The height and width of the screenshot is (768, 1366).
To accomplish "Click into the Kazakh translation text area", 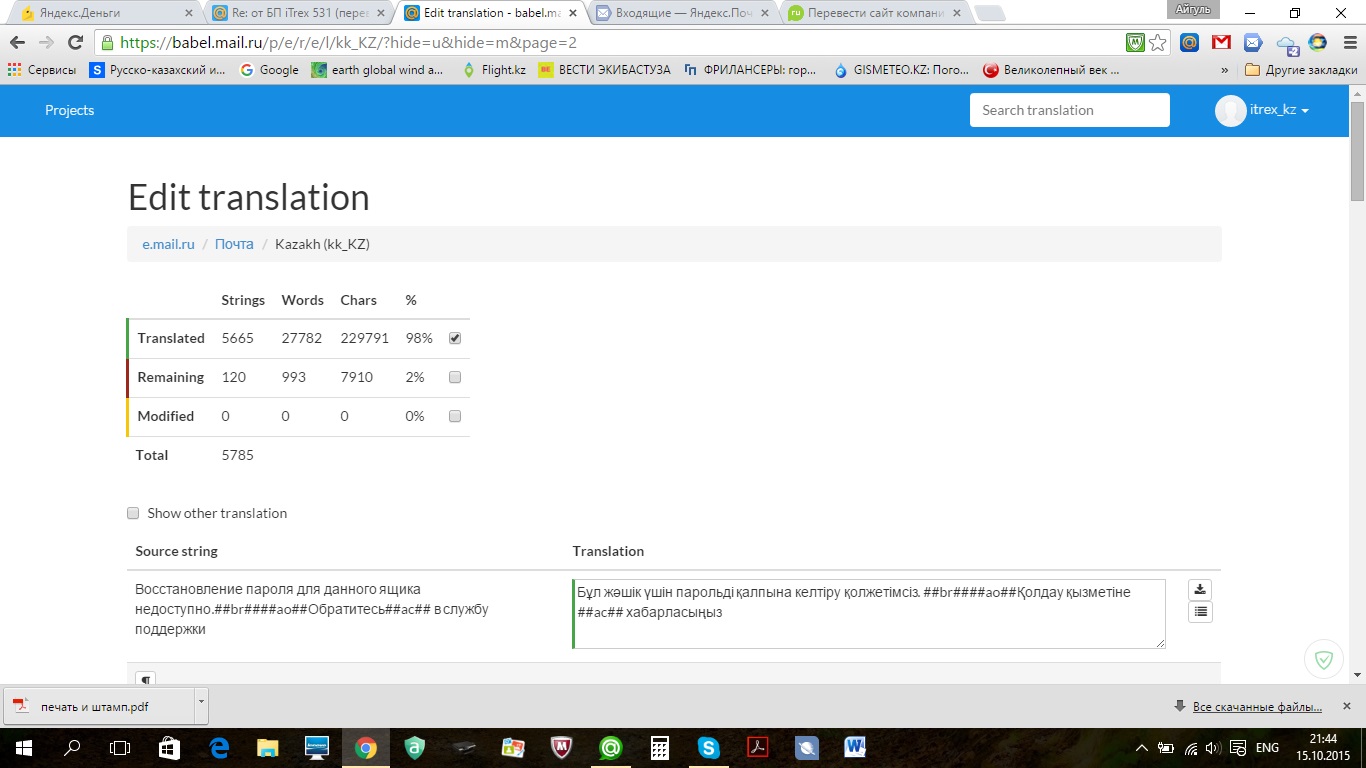I will pos(869,614).
